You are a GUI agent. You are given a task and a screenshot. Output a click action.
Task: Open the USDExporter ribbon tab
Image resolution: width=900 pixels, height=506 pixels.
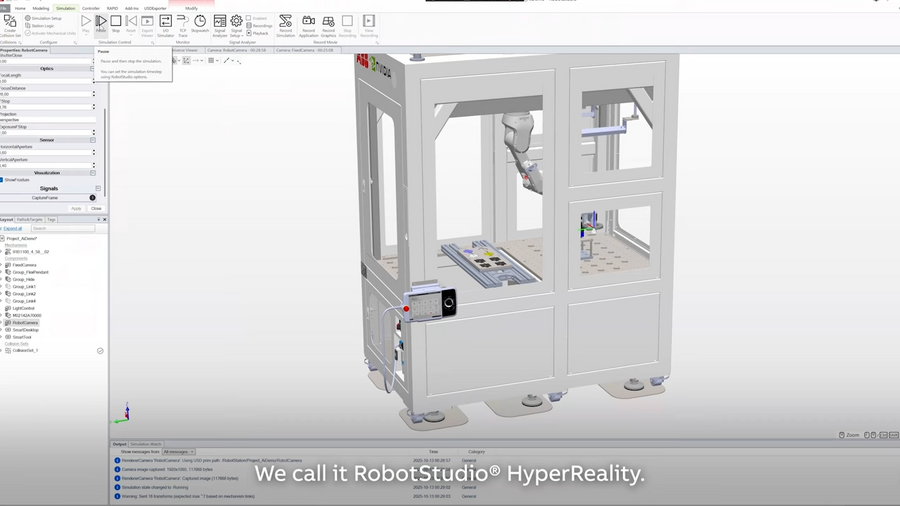(155, 9)
